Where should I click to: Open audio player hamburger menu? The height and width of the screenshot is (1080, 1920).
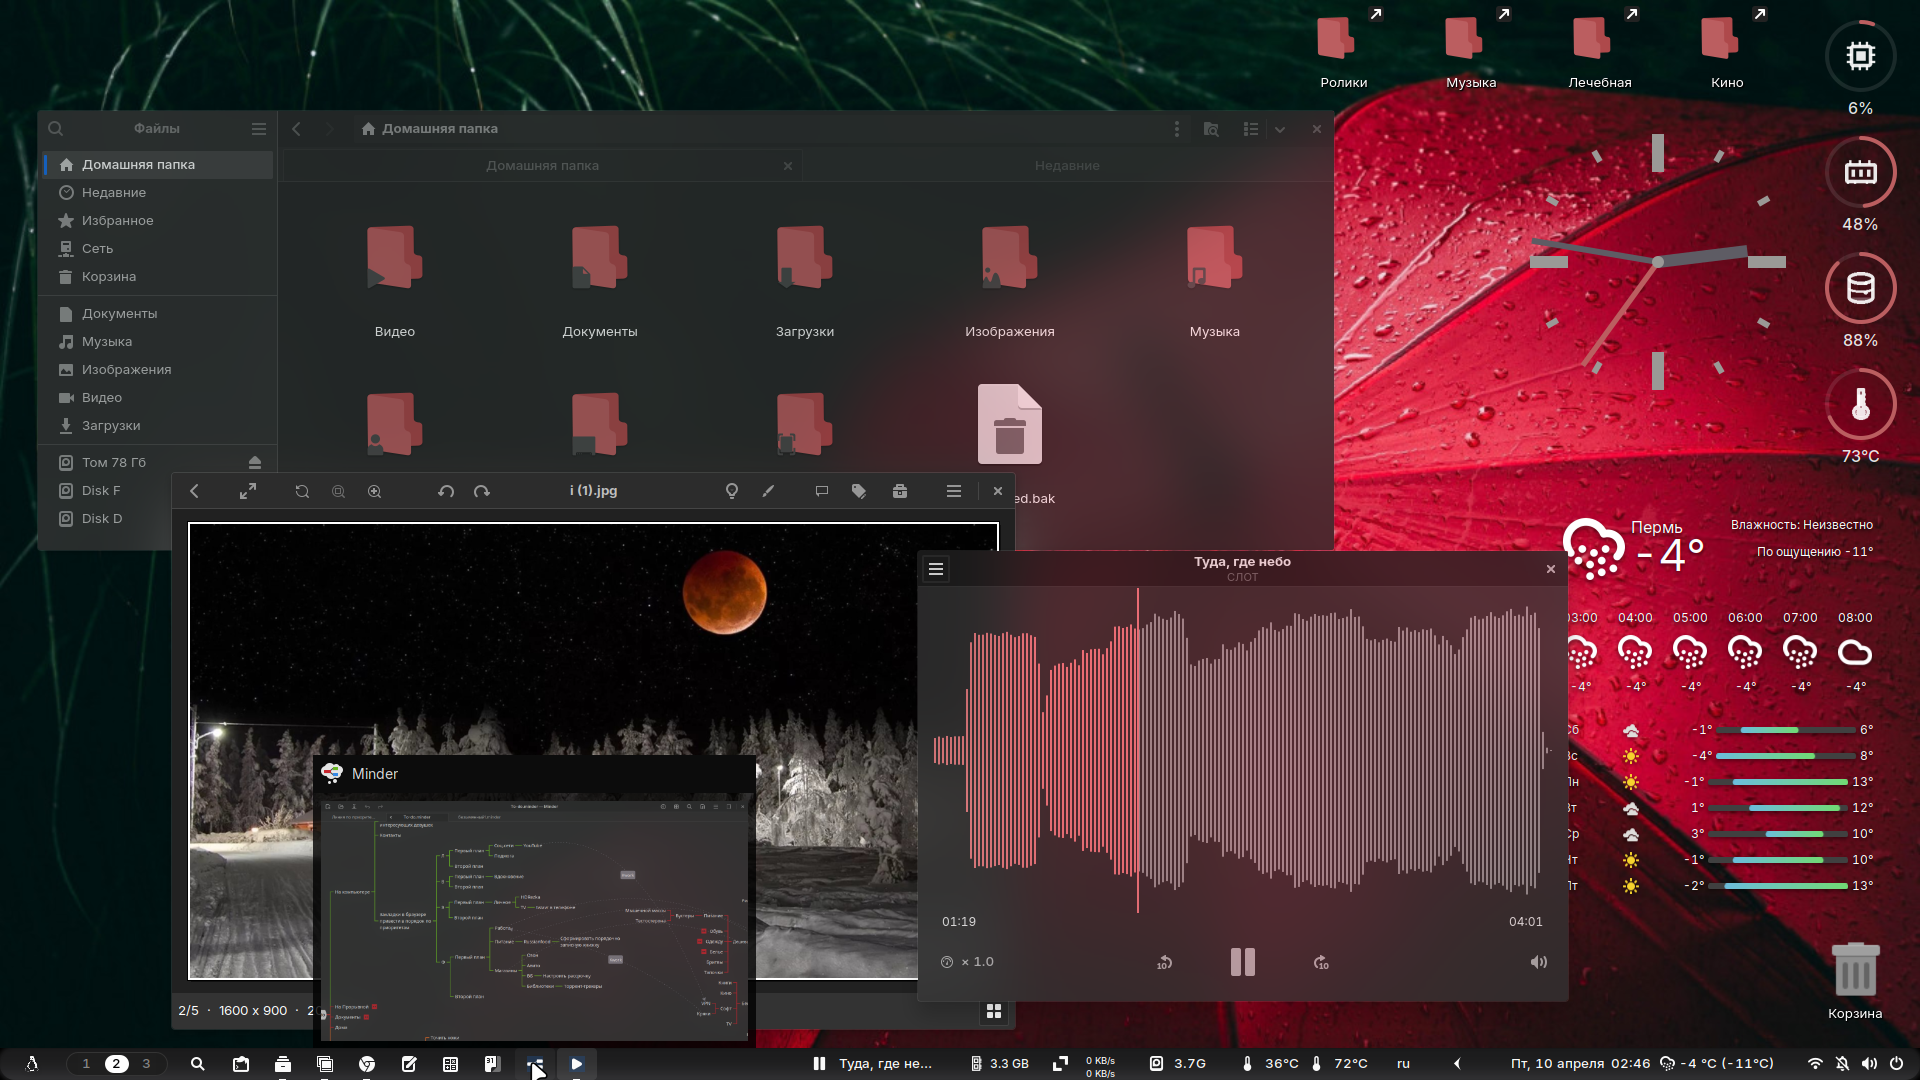point(936,569)
